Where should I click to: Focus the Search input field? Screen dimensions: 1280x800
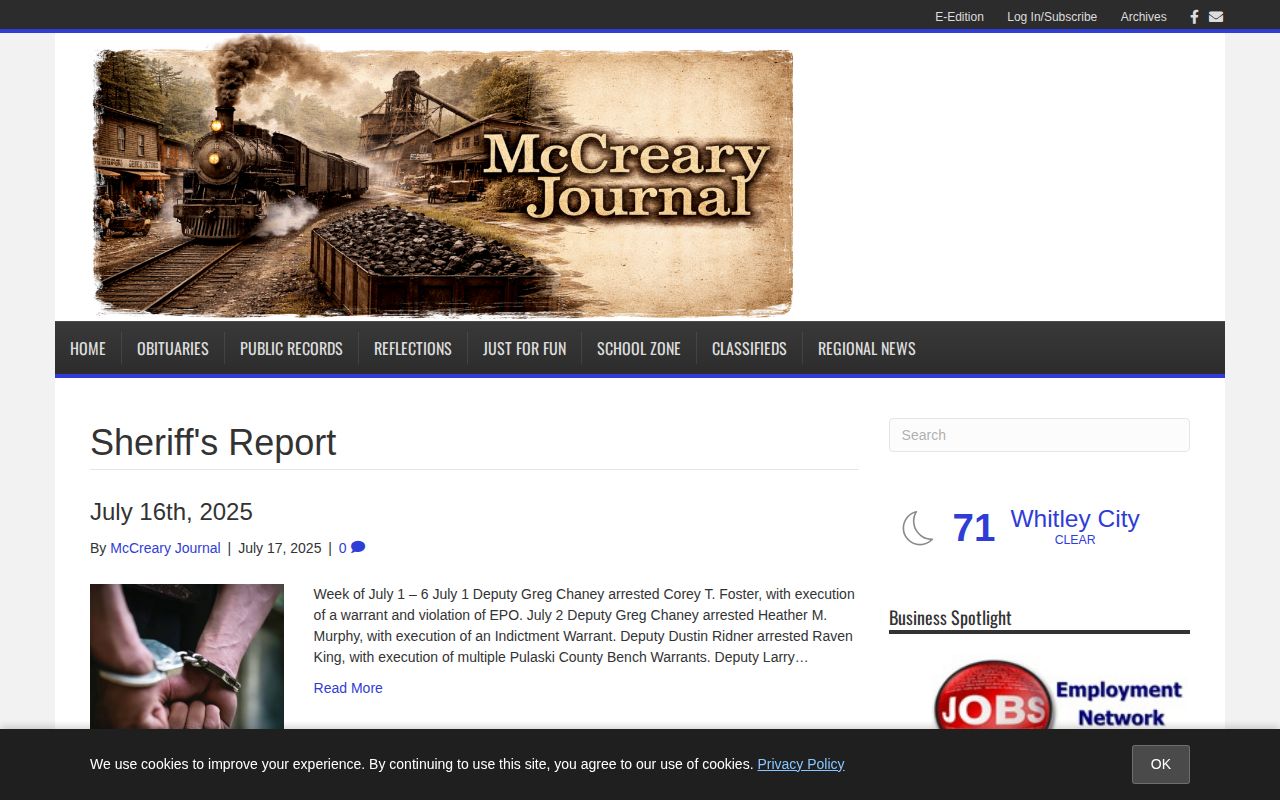point(1039,435)
